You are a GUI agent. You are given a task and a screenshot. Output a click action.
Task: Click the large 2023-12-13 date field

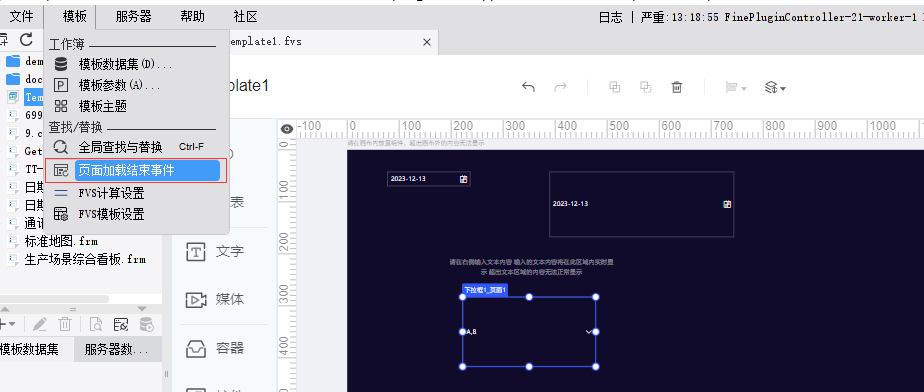pos(641,204)
